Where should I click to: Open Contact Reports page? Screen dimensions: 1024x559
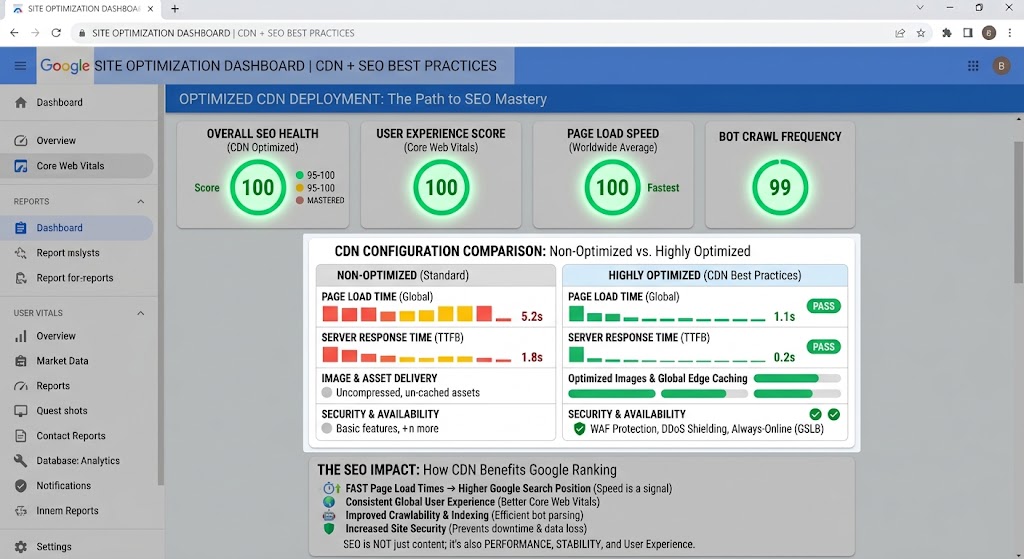(77, 436)
